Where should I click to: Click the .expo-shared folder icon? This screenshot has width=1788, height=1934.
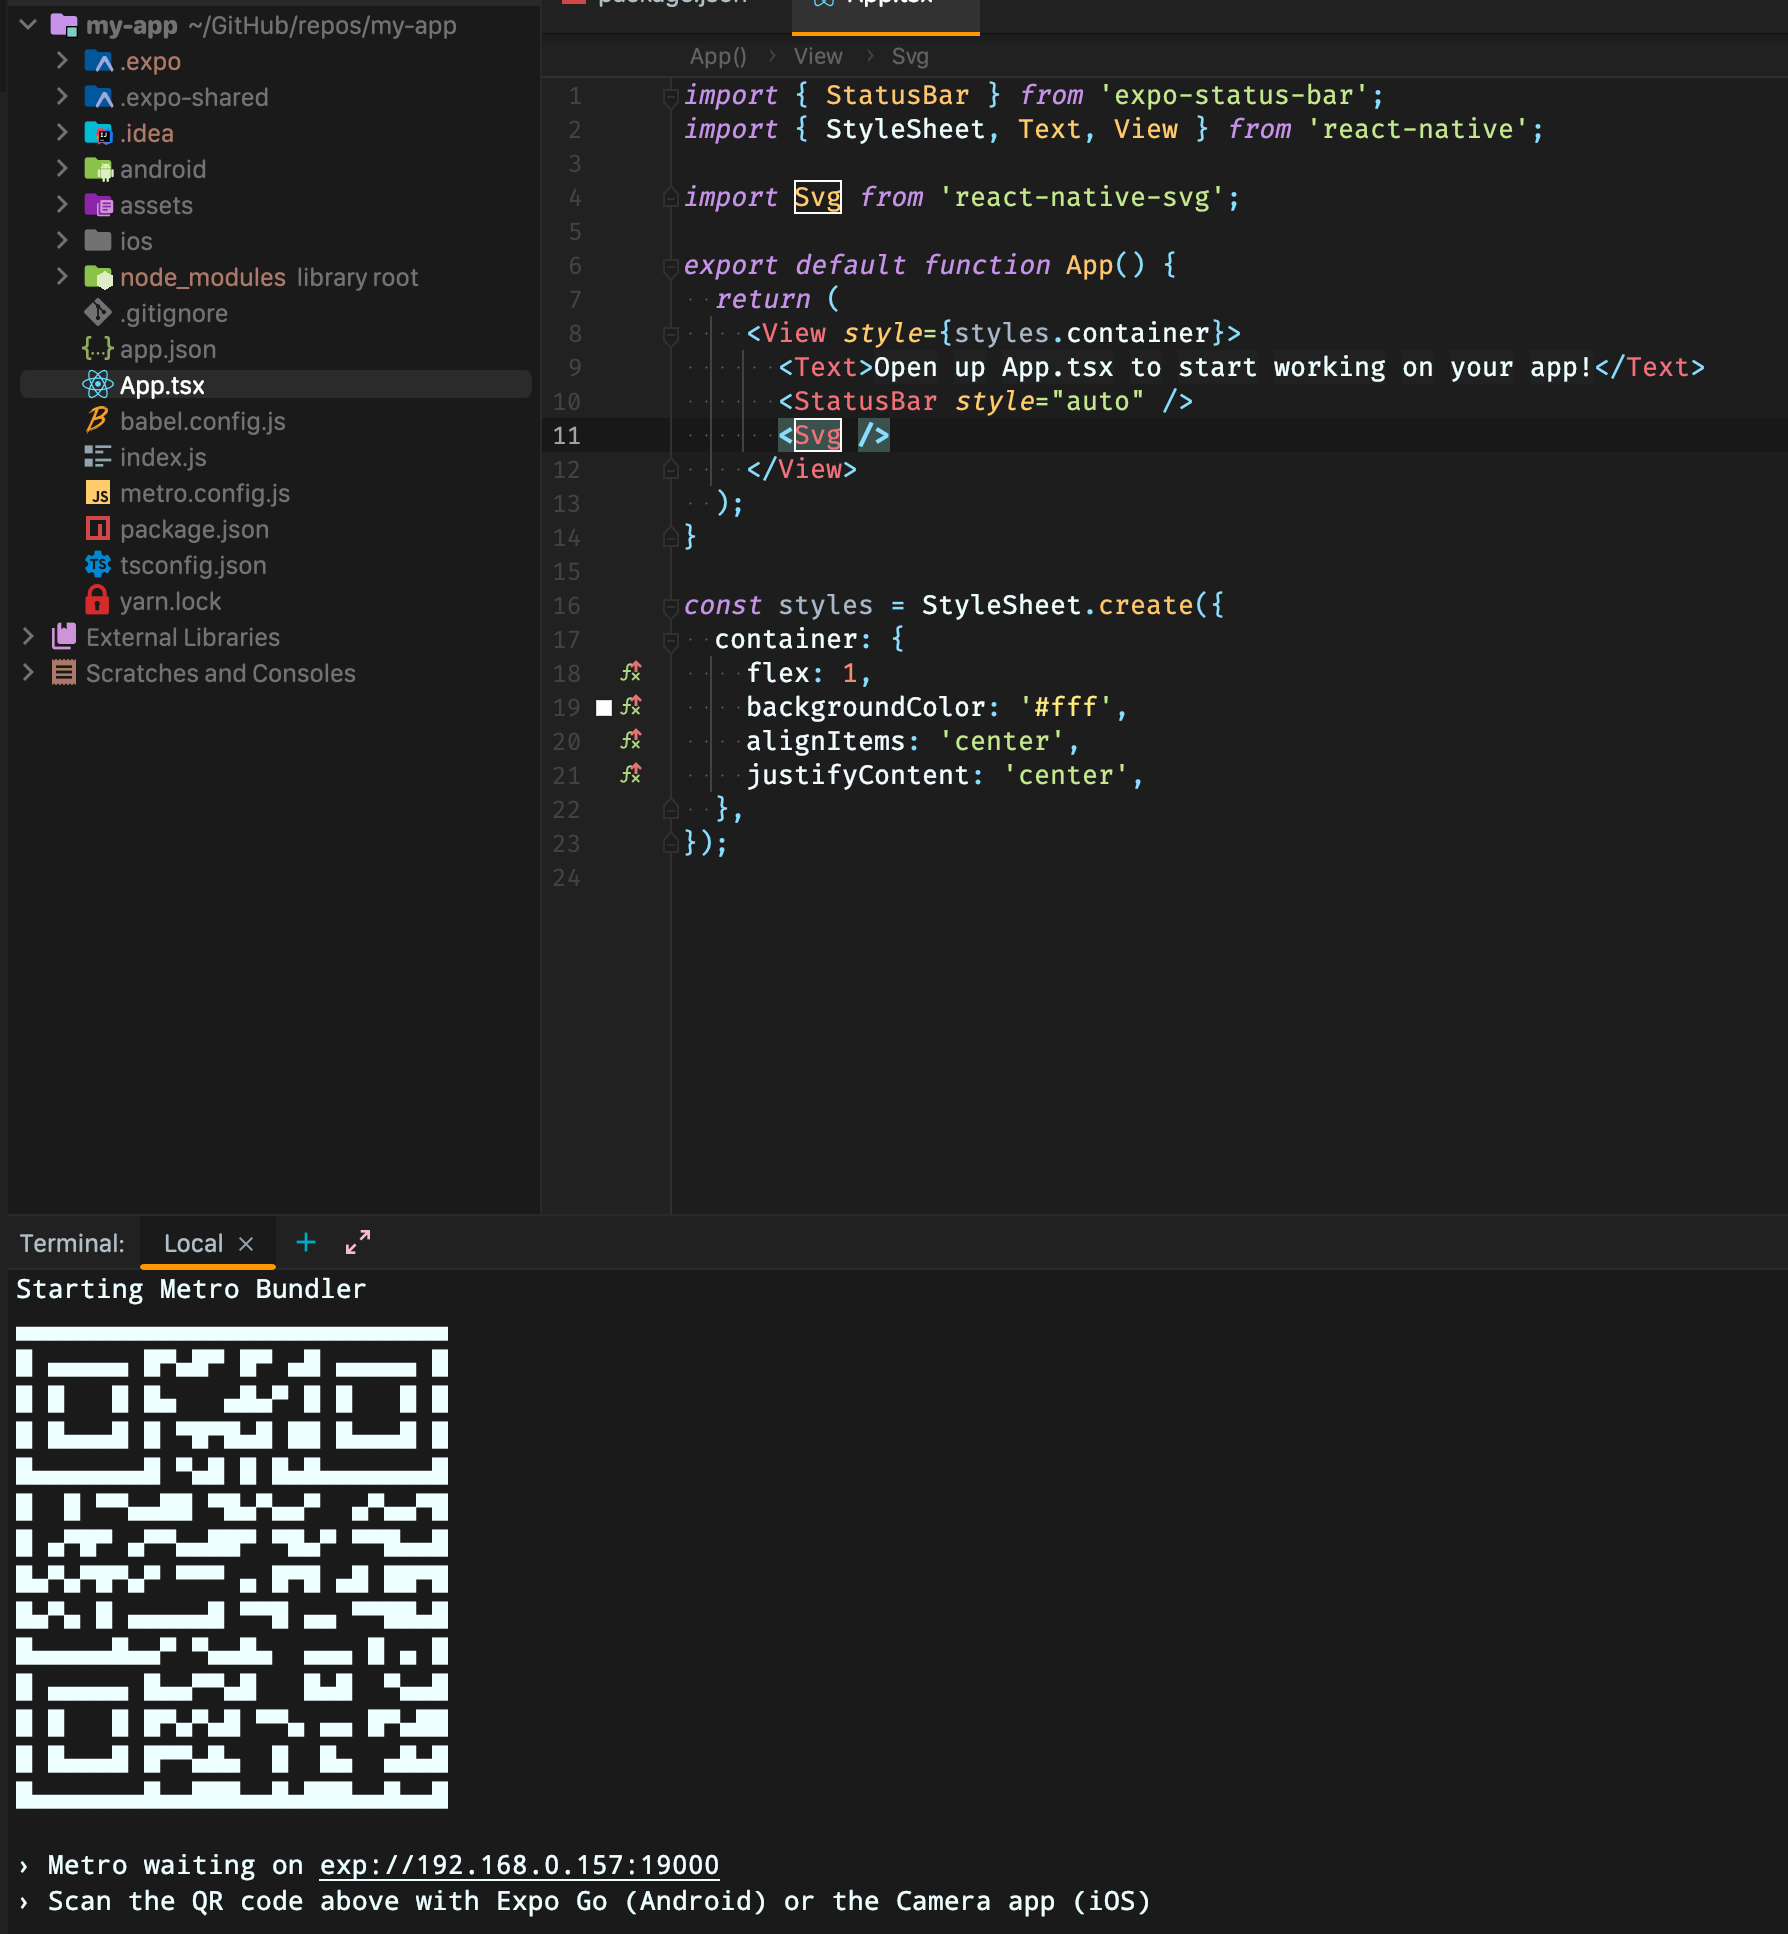(98, 97)
